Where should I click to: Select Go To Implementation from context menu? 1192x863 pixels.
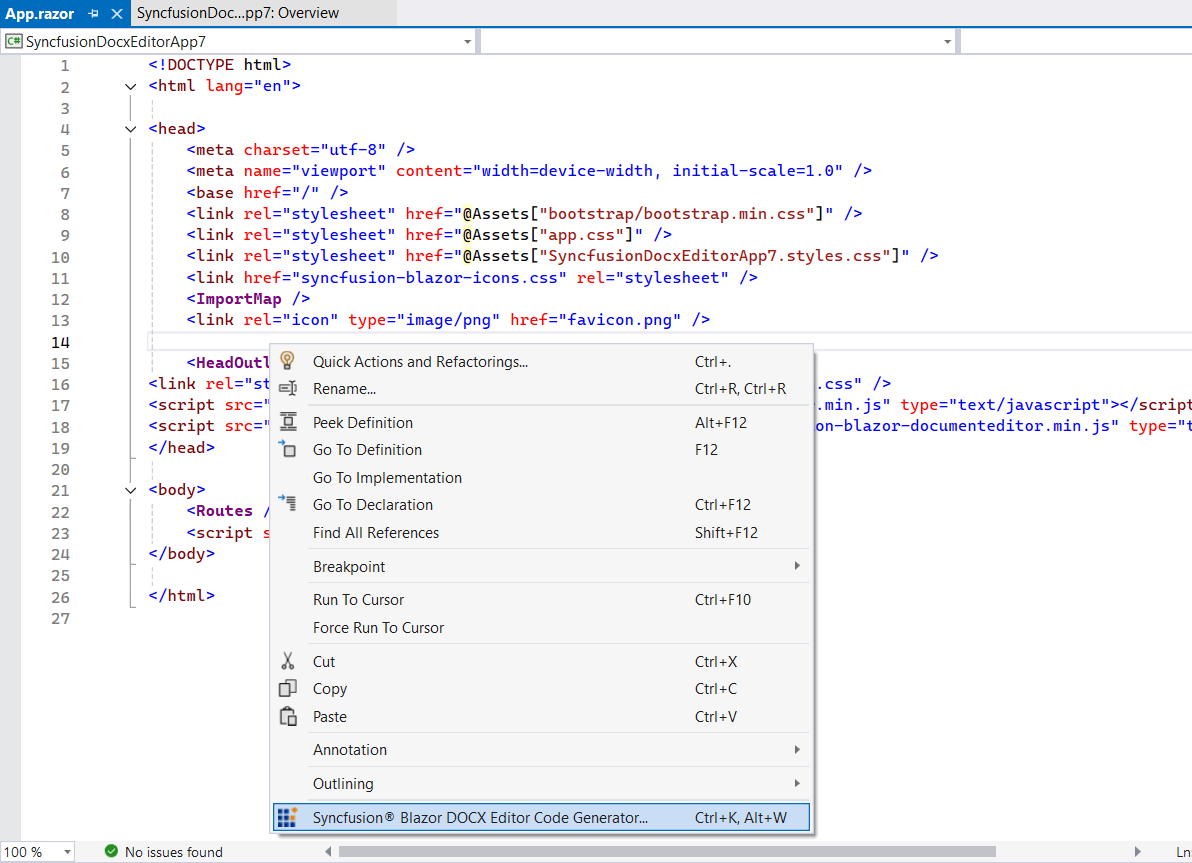pos(389,477)
